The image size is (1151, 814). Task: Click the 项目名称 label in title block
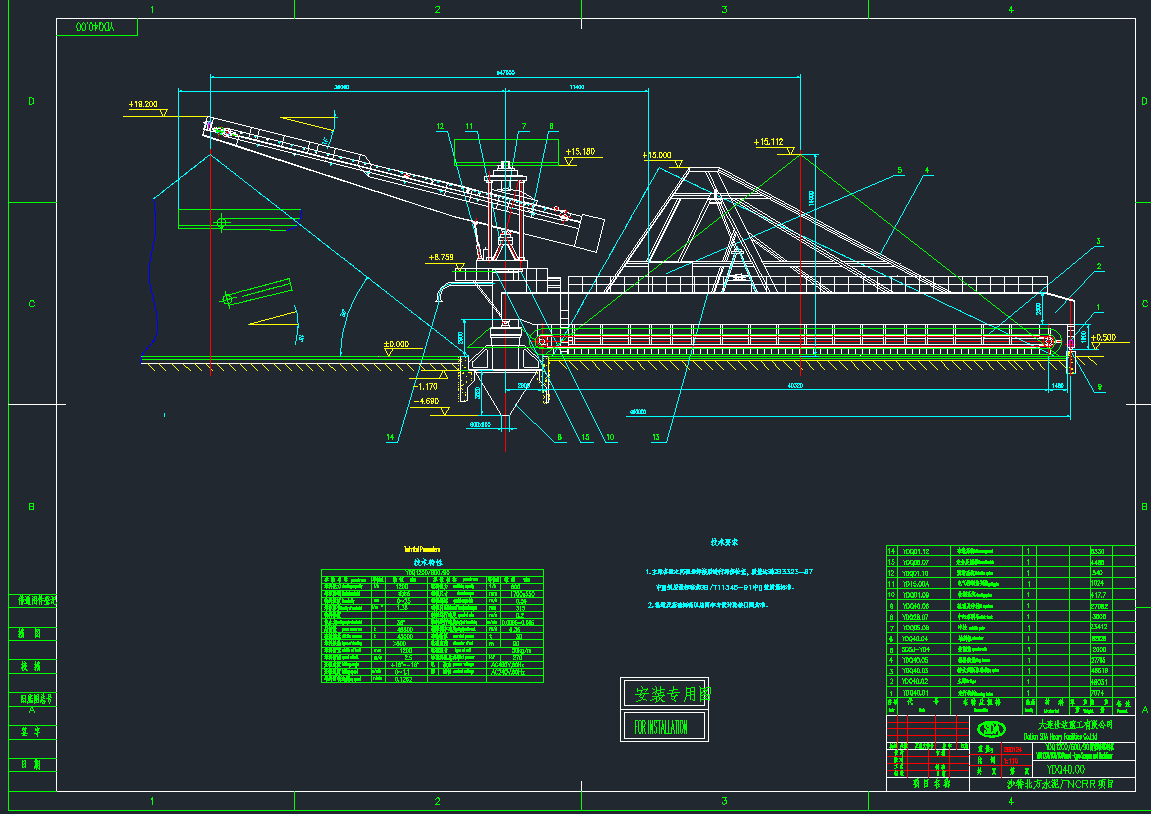tap(932, 784)
